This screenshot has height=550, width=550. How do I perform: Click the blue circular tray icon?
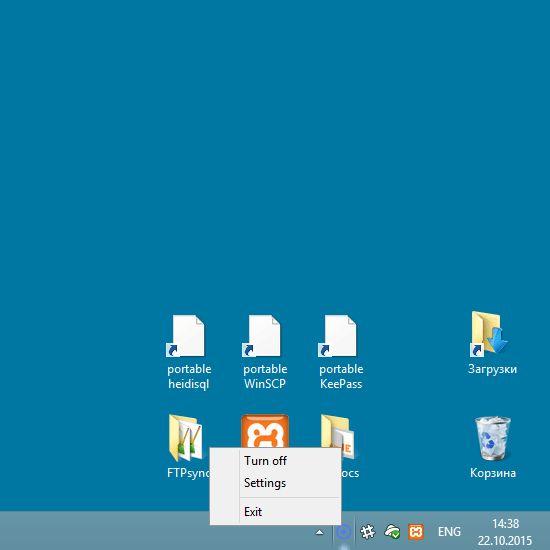(343, 532)
